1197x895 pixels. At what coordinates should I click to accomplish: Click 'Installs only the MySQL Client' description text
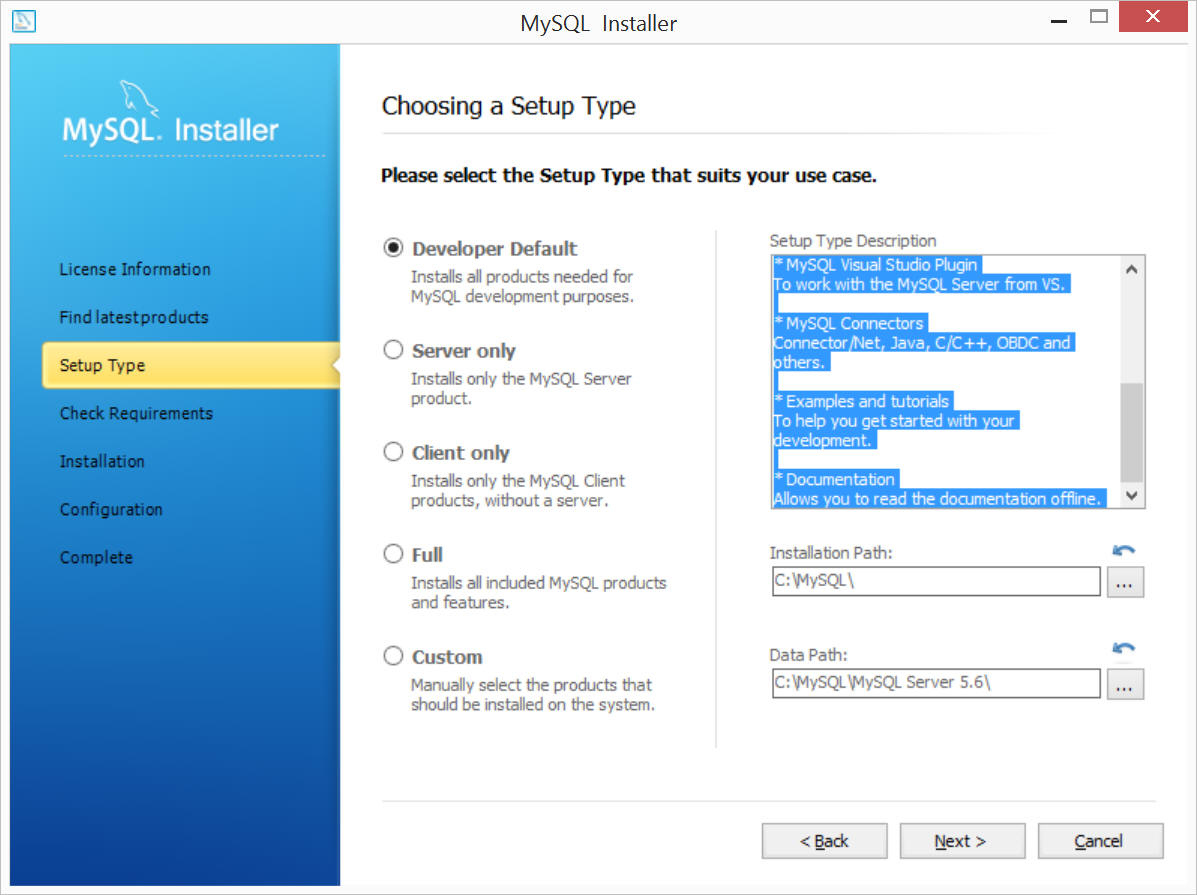coord(518,490)
